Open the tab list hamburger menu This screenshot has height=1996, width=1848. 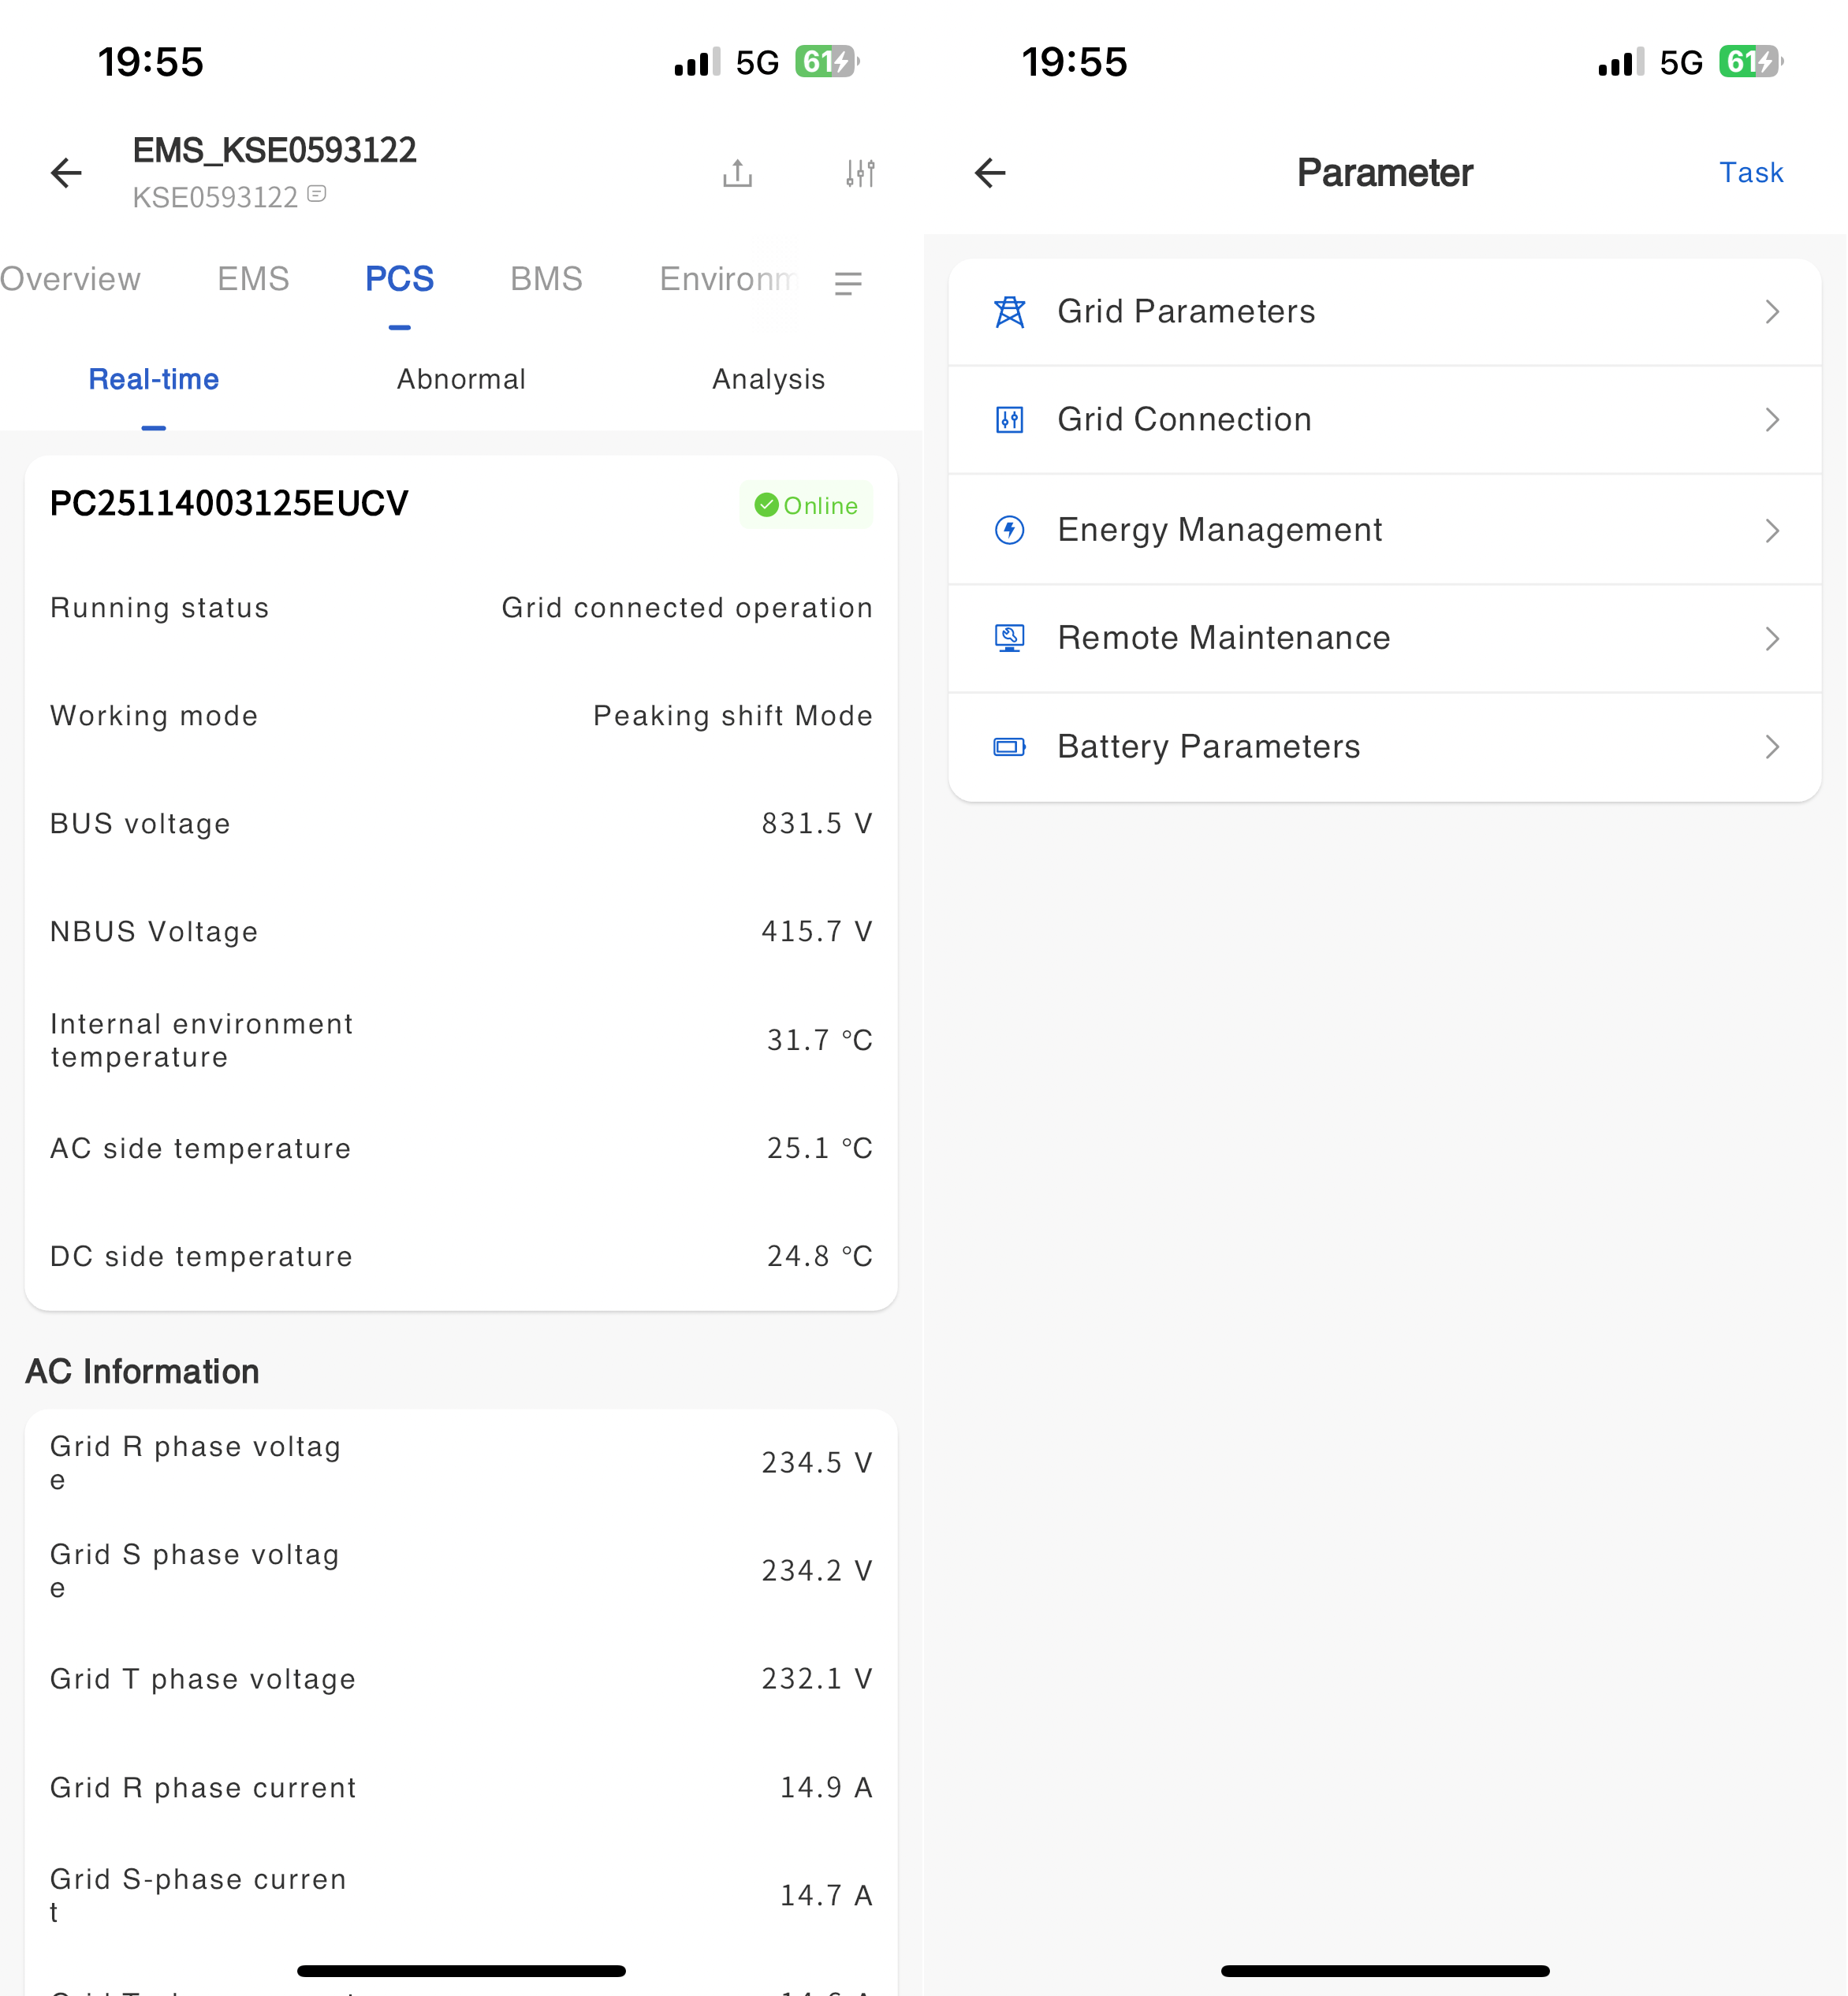coord(848,284)
